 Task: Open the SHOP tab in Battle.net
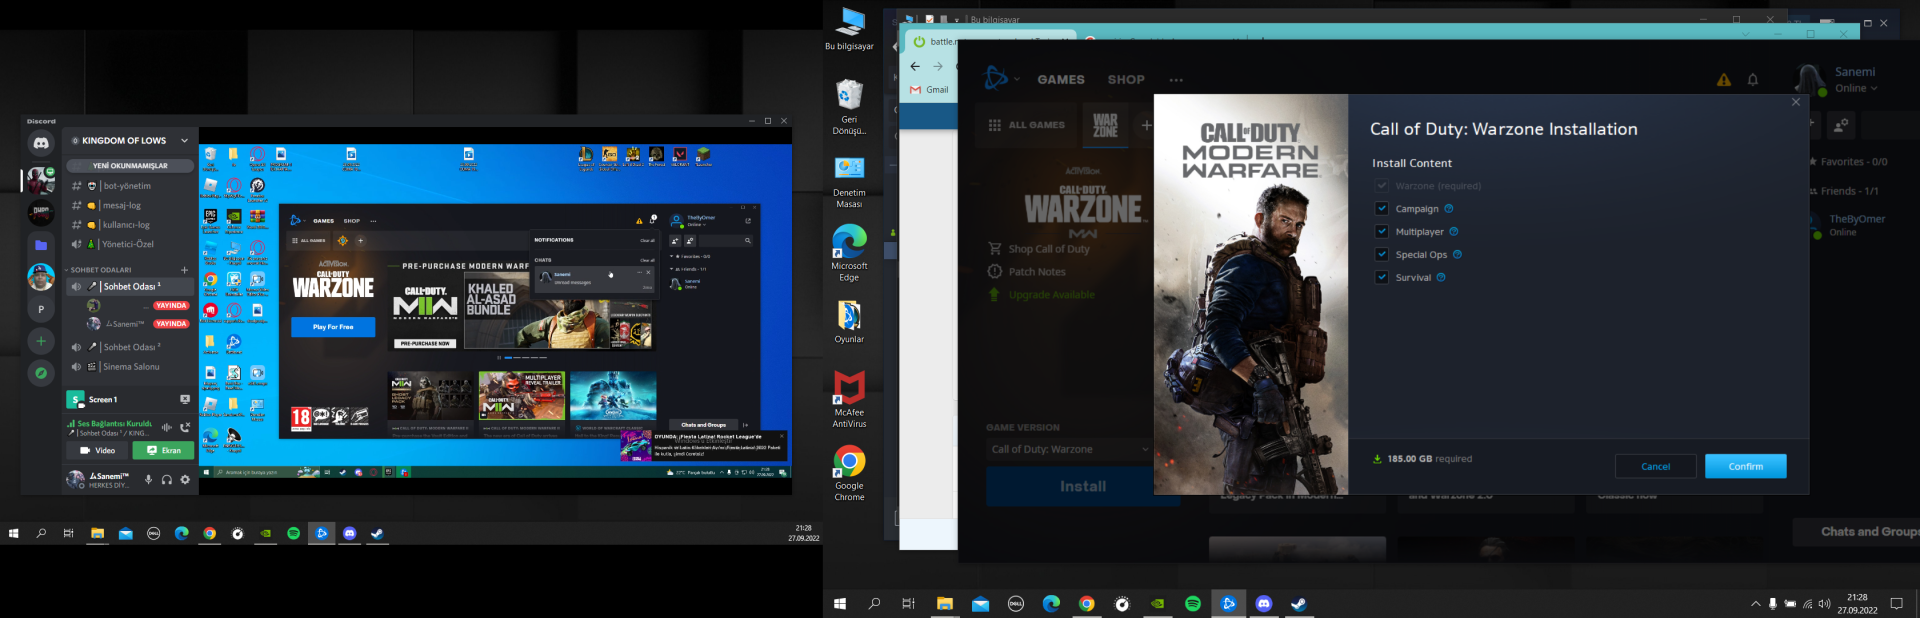[1126, 79]
